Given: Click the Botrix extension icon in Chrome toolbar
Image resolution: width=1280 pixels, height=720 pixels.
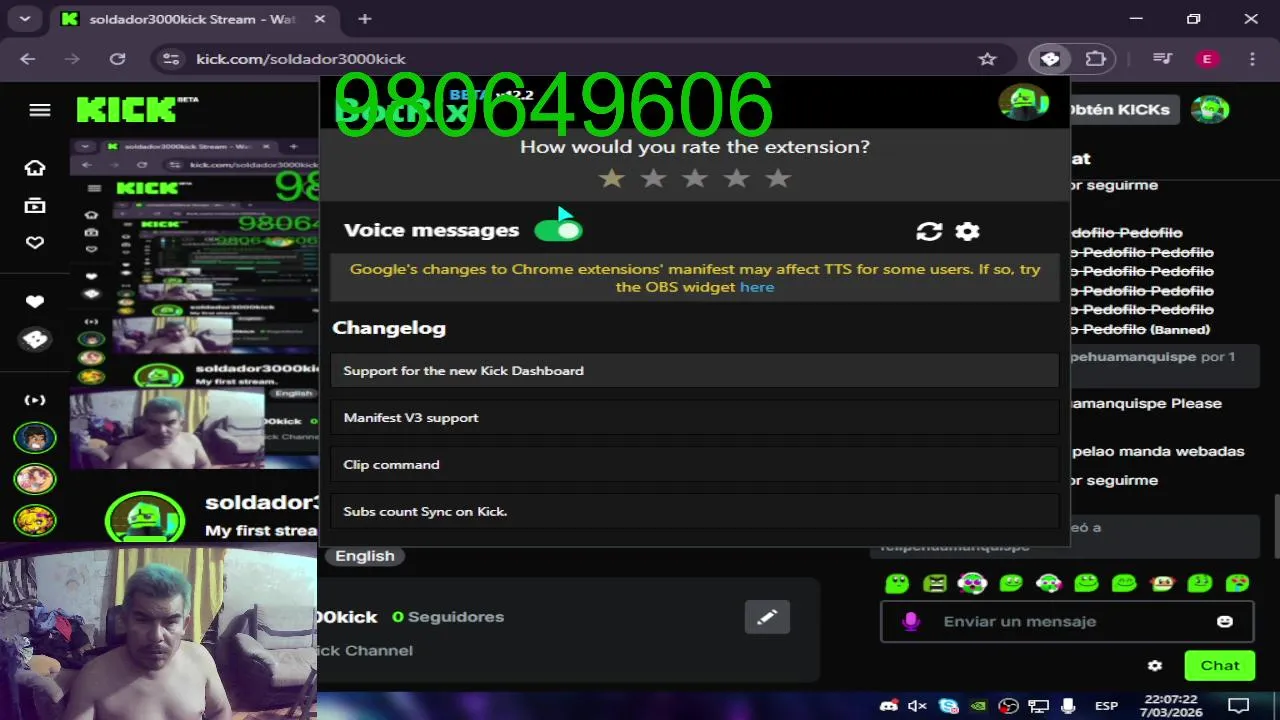Looking at the screenshot, I should pos(1050,59).
